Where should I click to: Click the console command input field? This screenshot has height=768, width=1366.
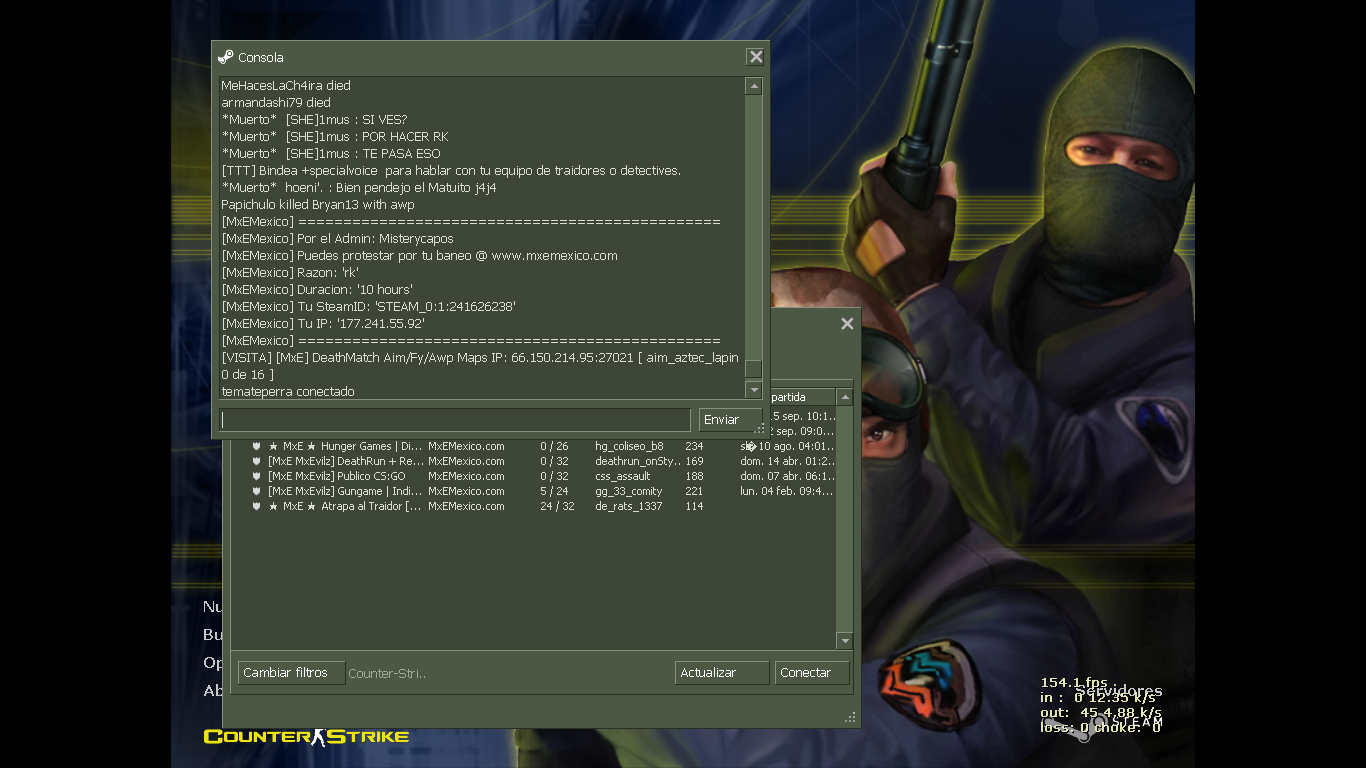click(x=455, y=420)
